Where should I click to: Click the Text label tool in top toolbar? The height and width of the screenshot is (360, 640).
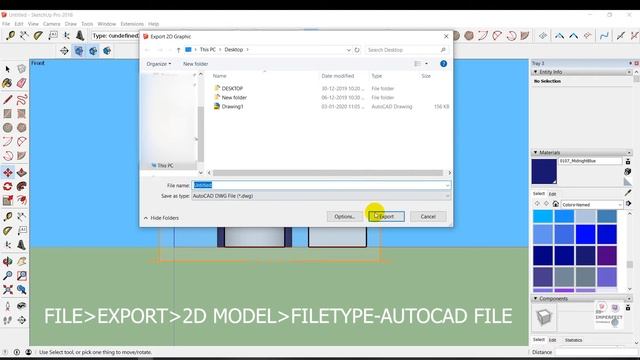53,36
